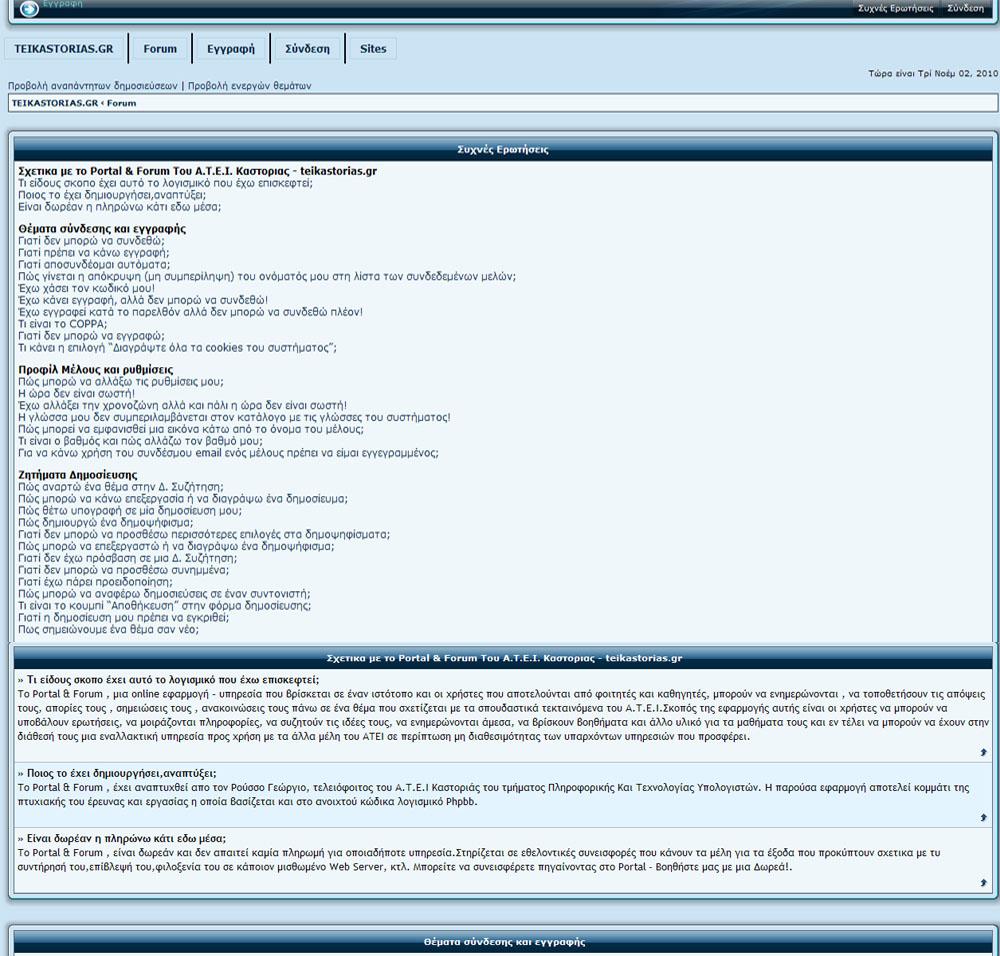Open question about reporting posts to a moderator
This screenshot has width=1000, height=956.
pos(165,594)
